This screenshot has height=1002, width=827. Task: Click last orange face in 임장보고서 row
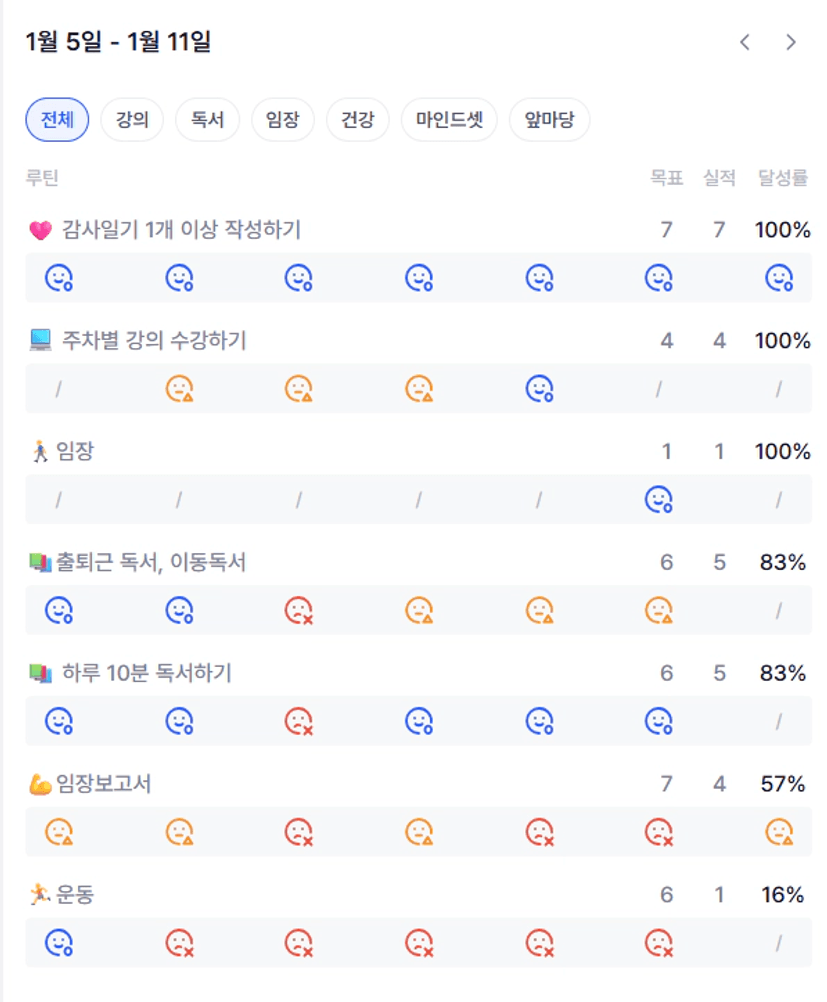pyautogui.click(x=779, y=832)
